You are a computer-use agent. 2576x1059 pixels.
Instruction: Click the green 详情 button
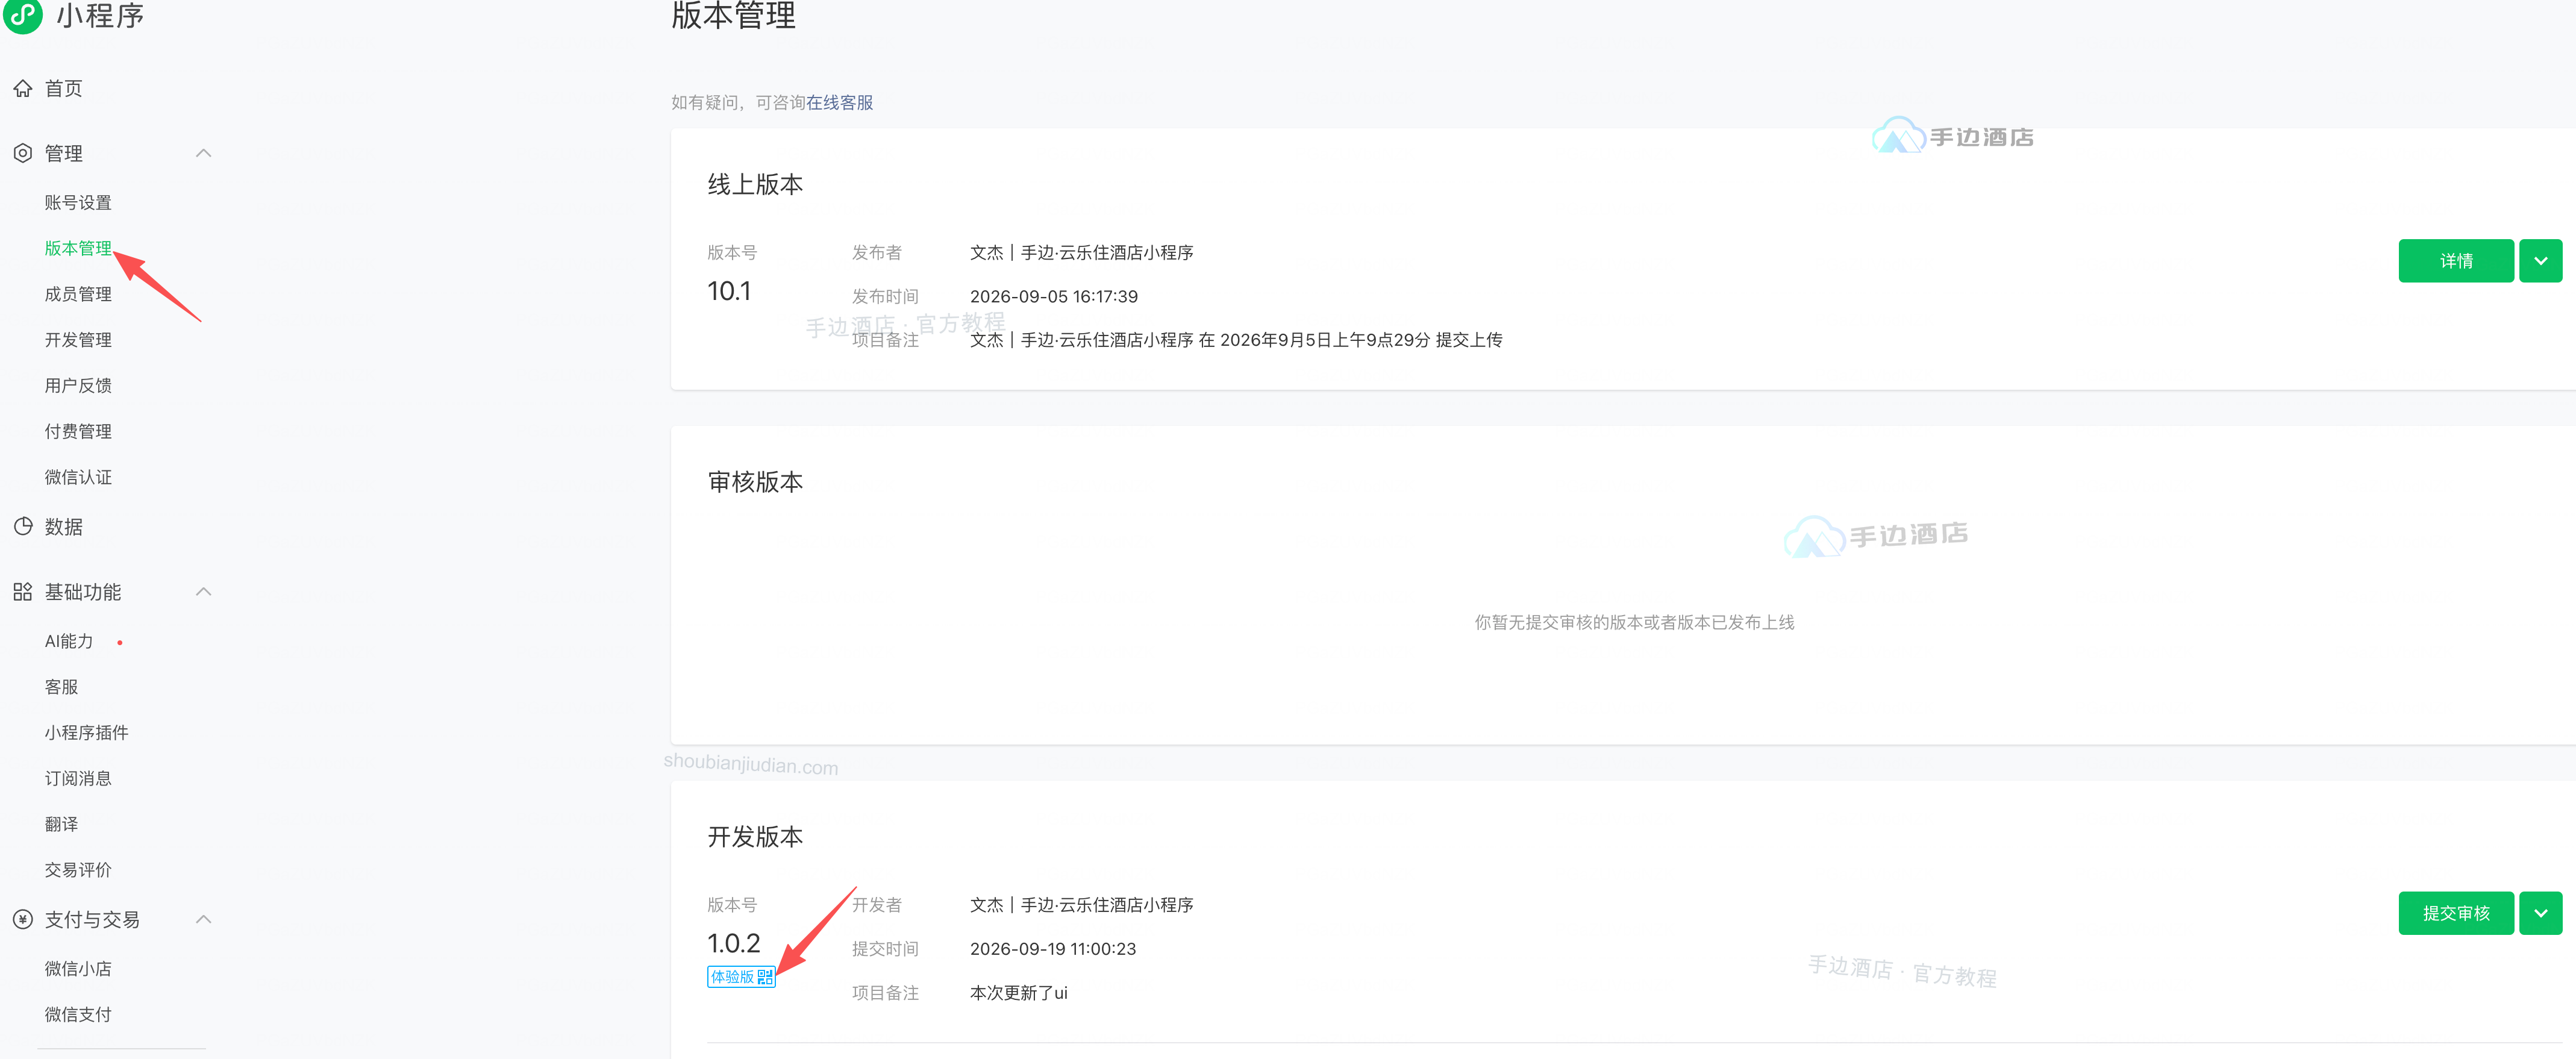(2456, 261)
